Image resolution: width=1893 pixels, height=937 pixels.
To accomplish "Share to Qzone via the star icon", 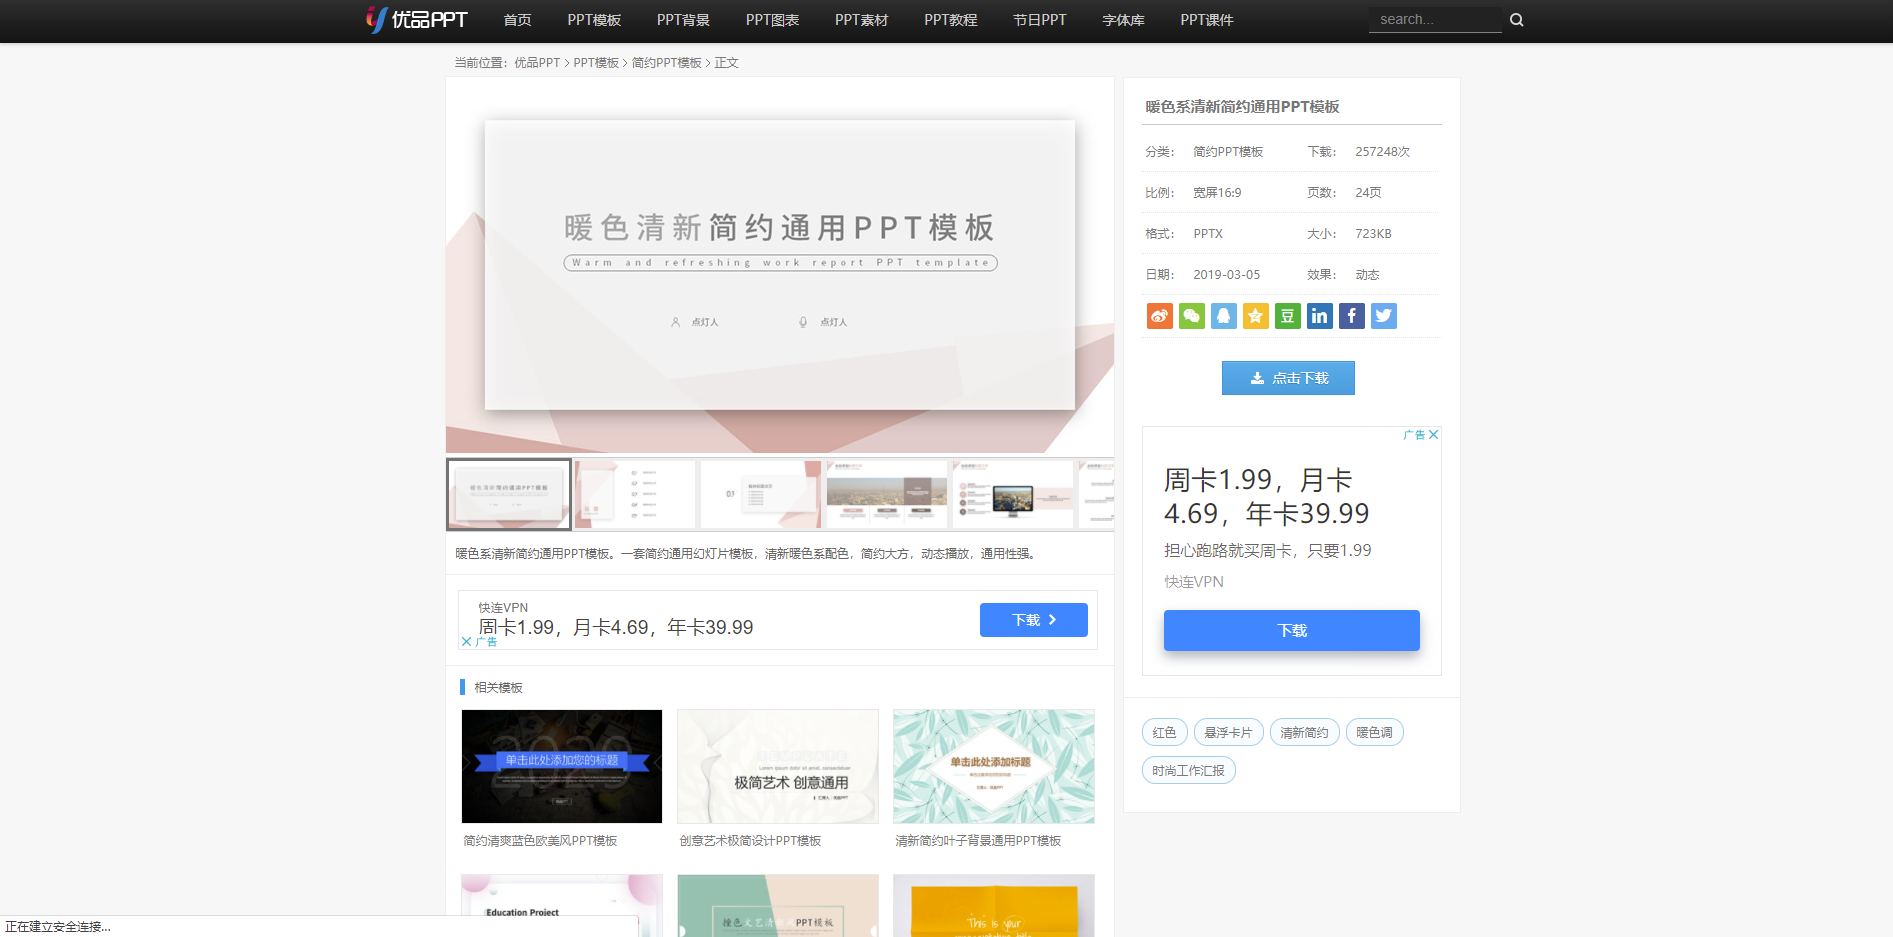I will pos(1255,315).
